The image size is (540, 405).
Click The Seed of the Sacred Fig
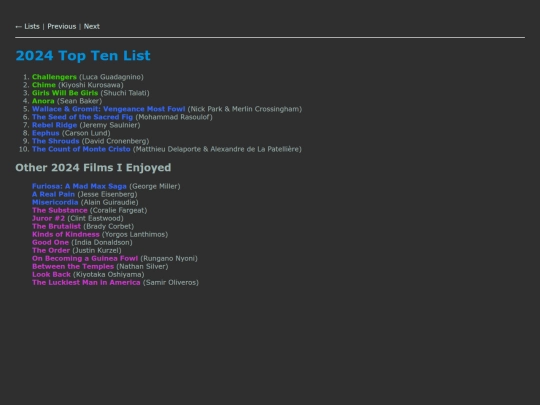tap(82, 117)
